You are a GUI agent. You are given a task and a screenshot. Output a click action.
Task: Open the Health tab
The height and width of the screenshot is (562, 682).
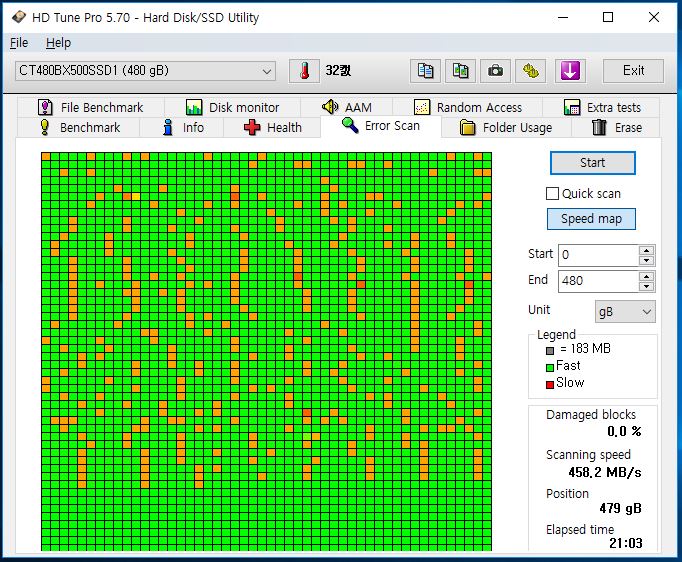pyautogui.click(x=272, y=127)
